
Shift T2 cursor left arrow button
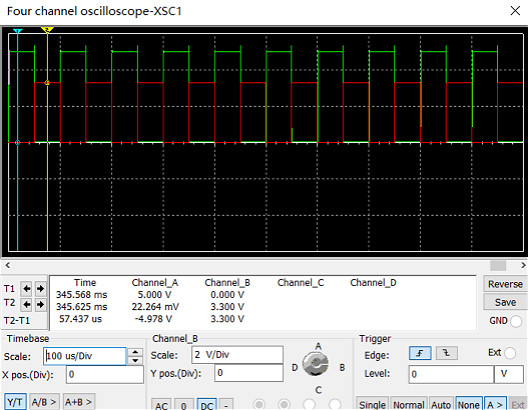(x=27, y=305)
